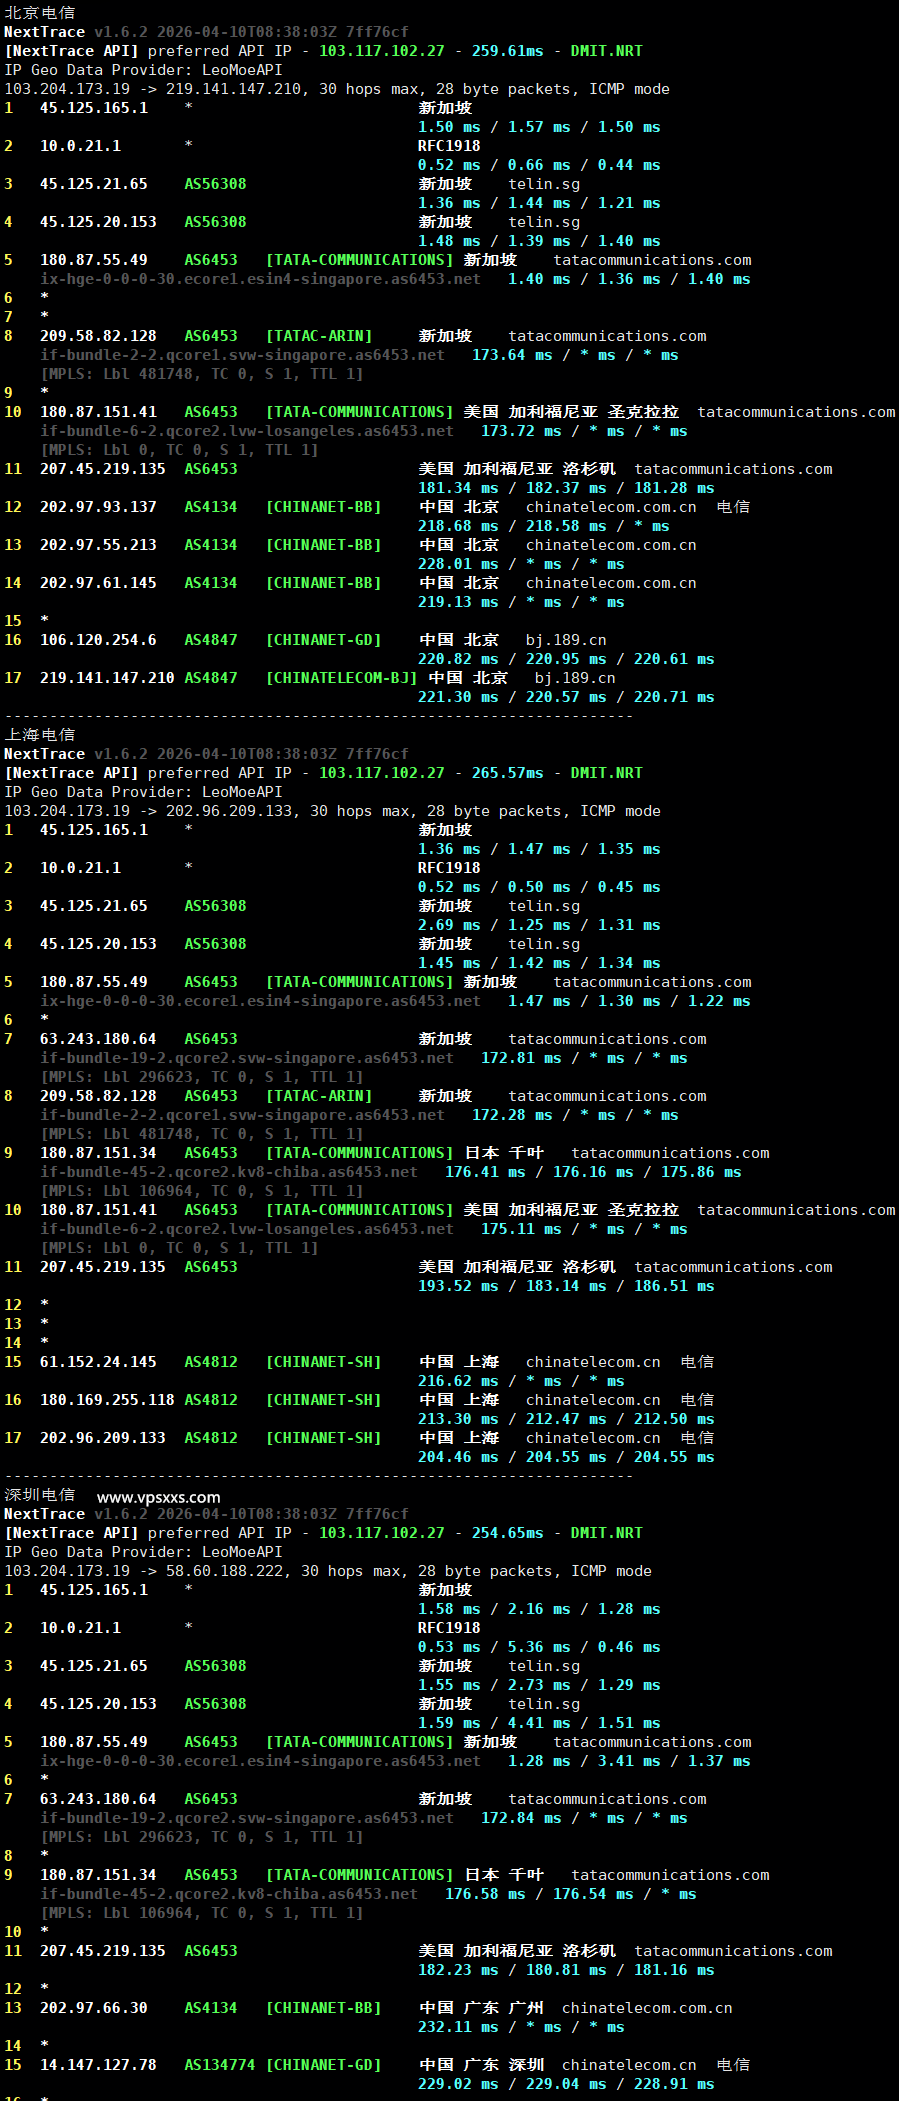Select latency value 181.34 ms
The height and width of the screenshot is (2101, 899).
coord(458,488)
